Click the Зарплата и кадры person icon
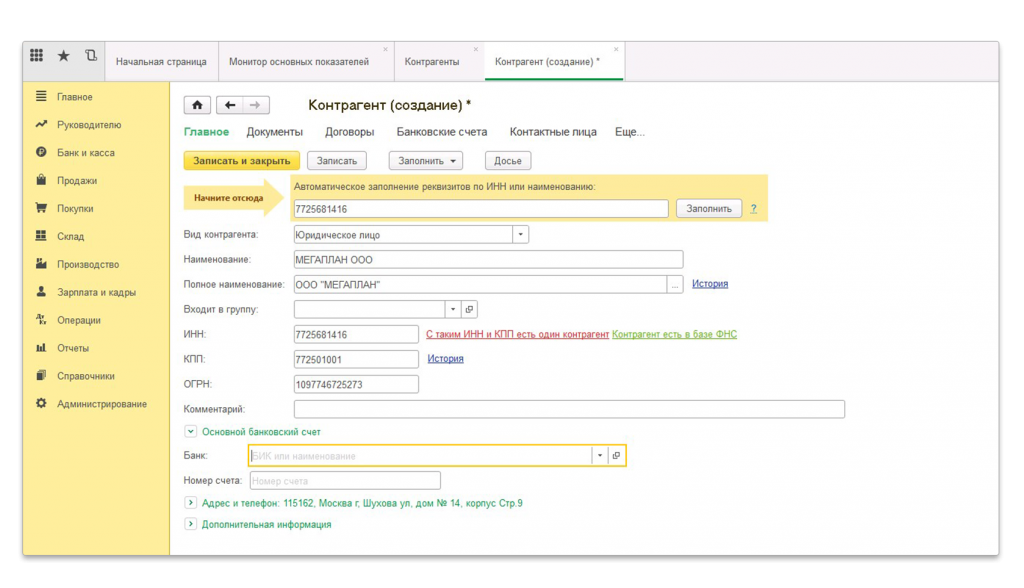Viewport: 1024px width, 588px height. click(x=41, y=291)
